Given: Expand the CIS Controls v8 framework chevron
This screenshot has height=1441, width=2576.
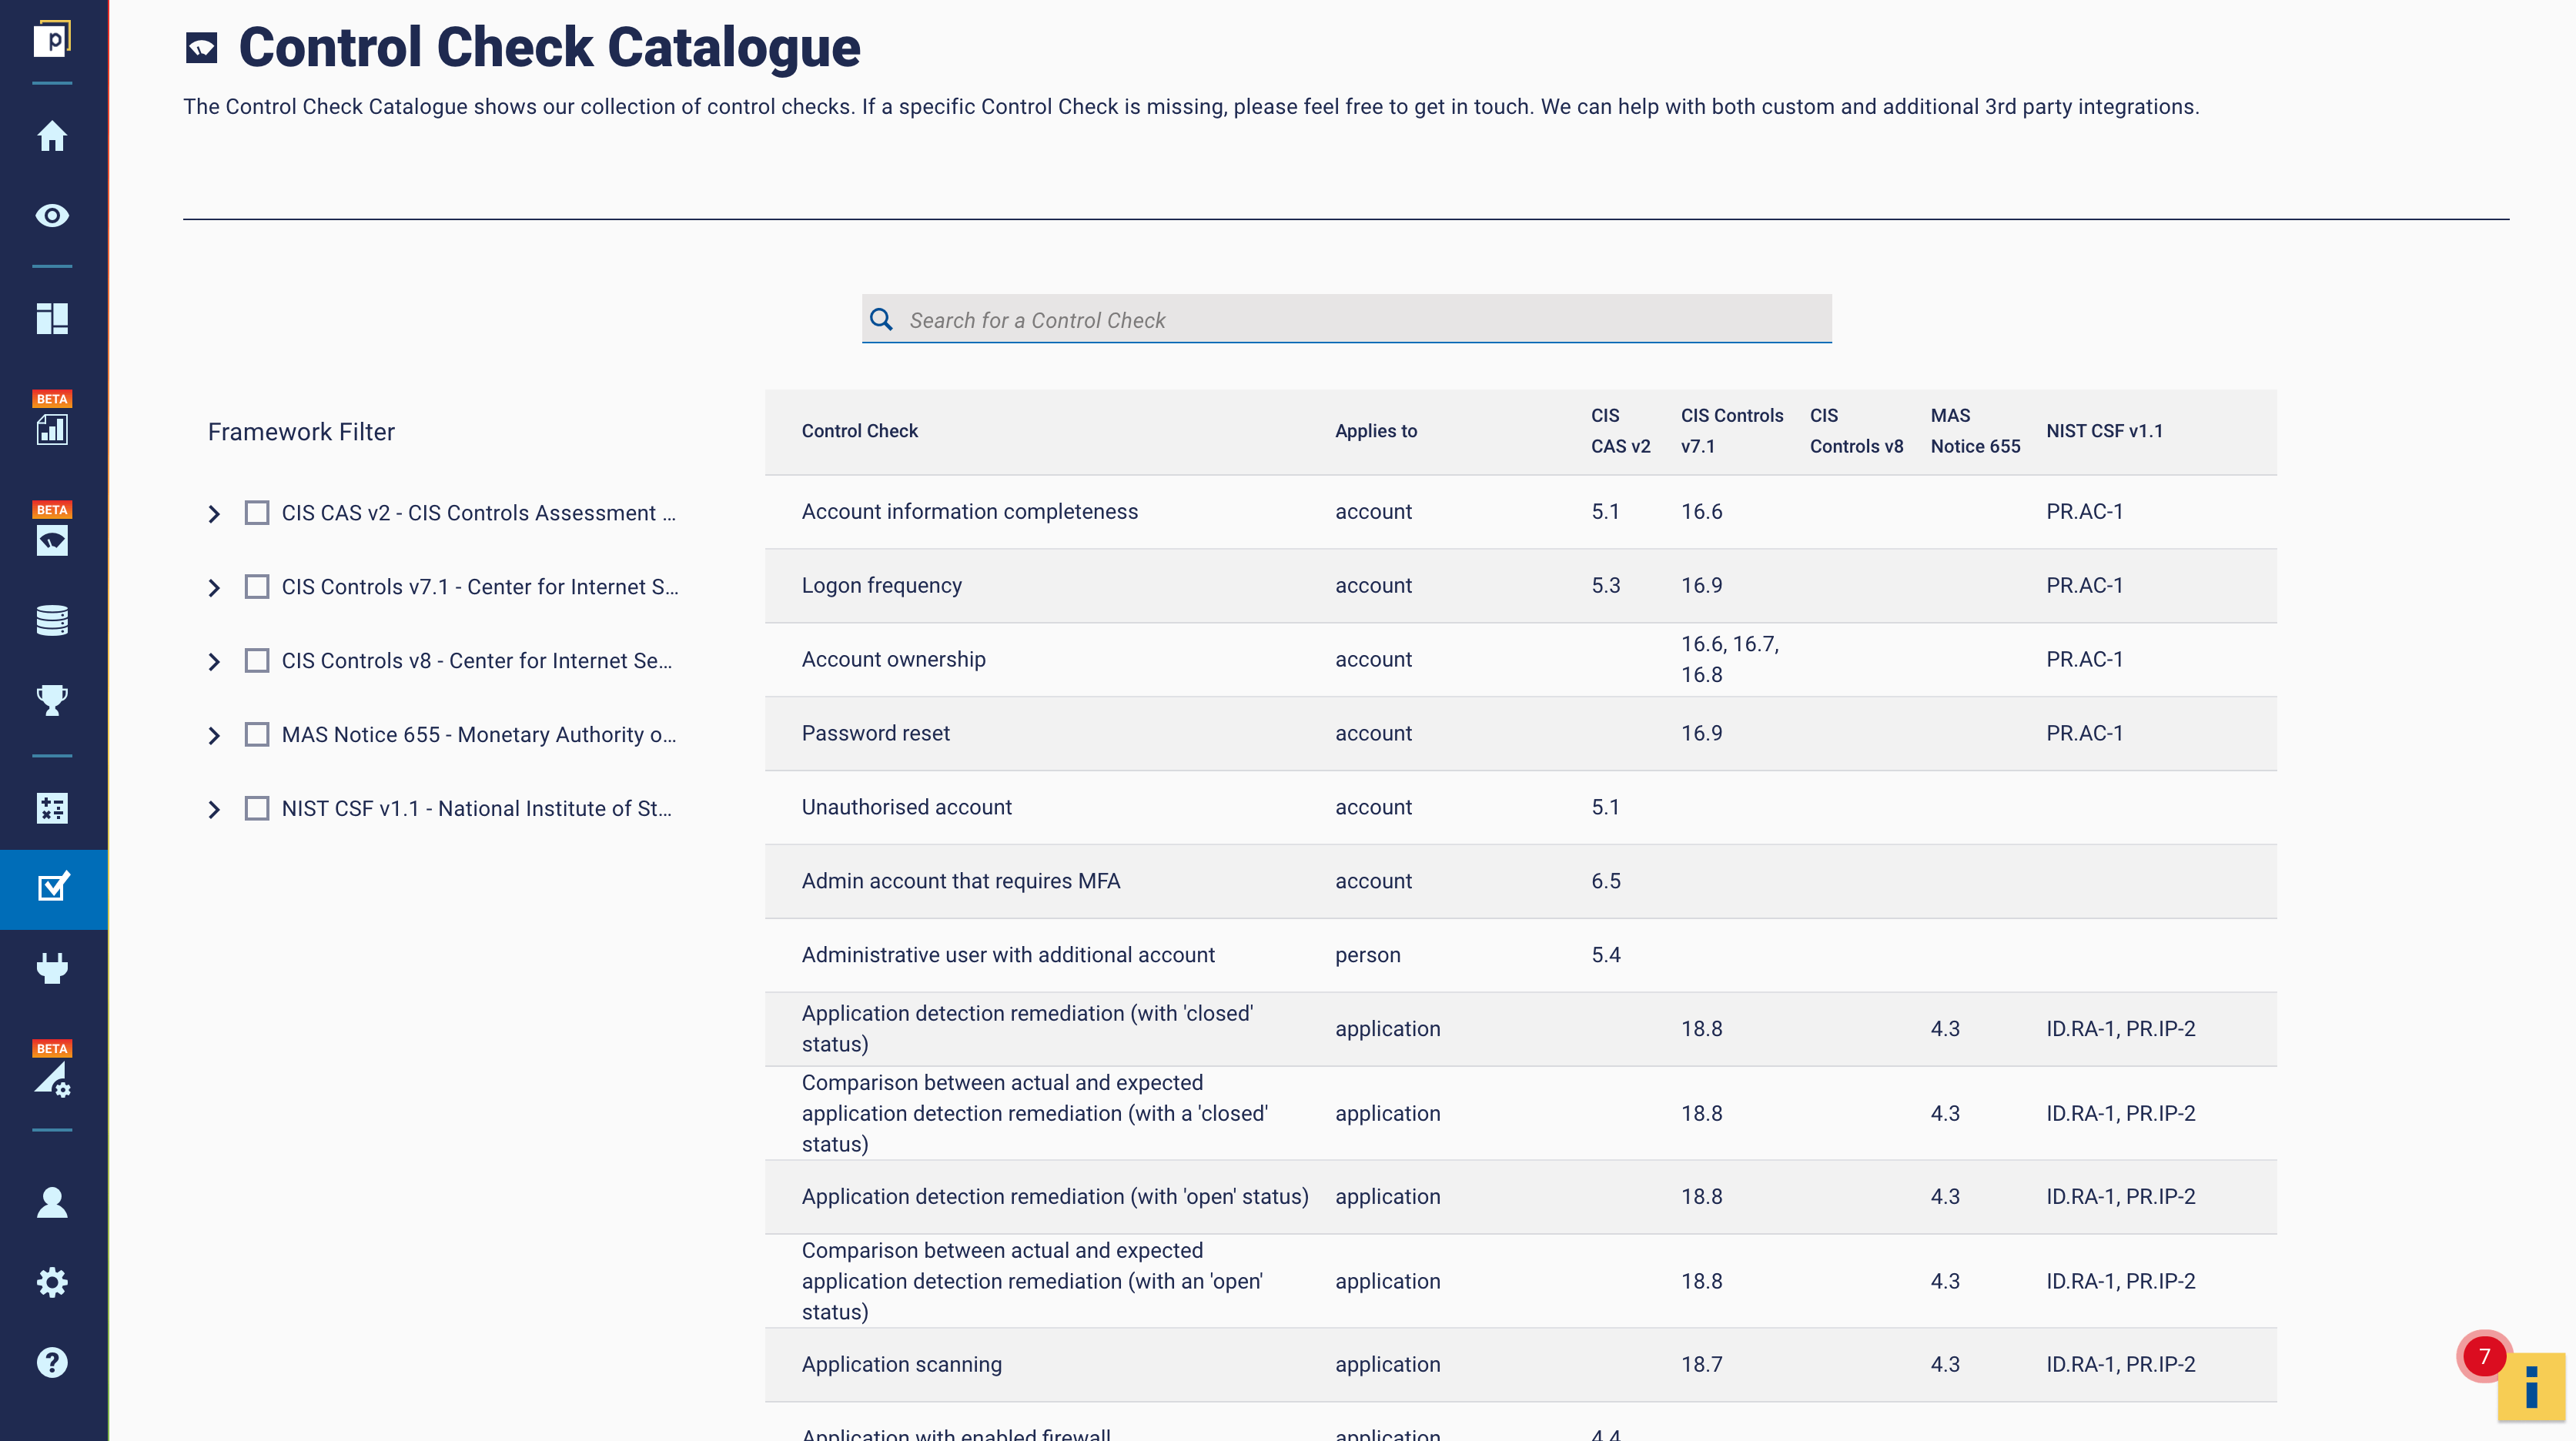Looking at the screenshot, I should click(214, 661).
